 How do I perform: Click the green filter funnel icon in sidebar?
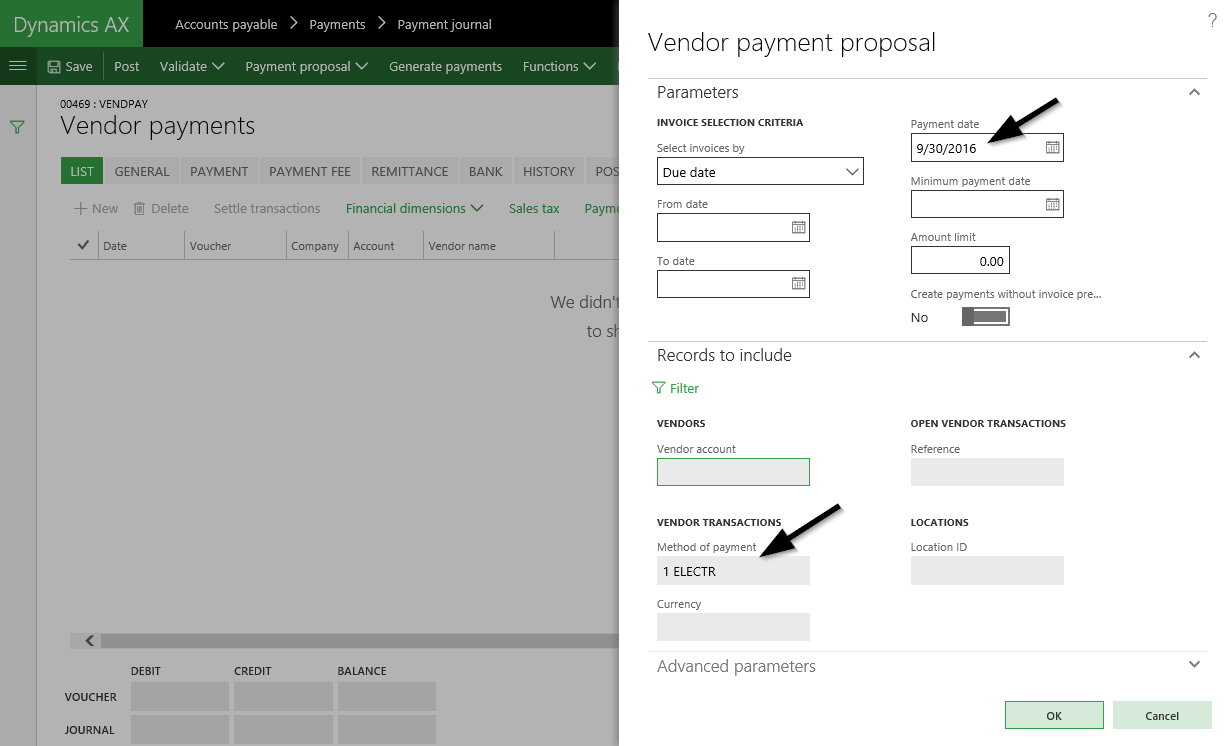point(17,127)
